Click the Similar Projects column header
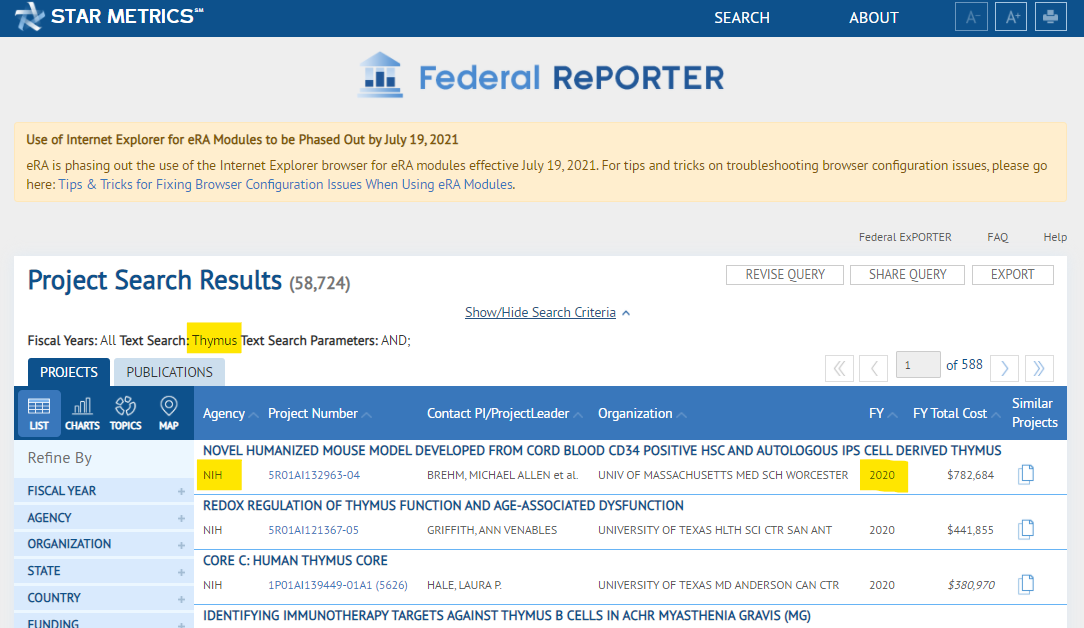Image resolution: width=1084 pixels, height=628 pixels. 1035,413
